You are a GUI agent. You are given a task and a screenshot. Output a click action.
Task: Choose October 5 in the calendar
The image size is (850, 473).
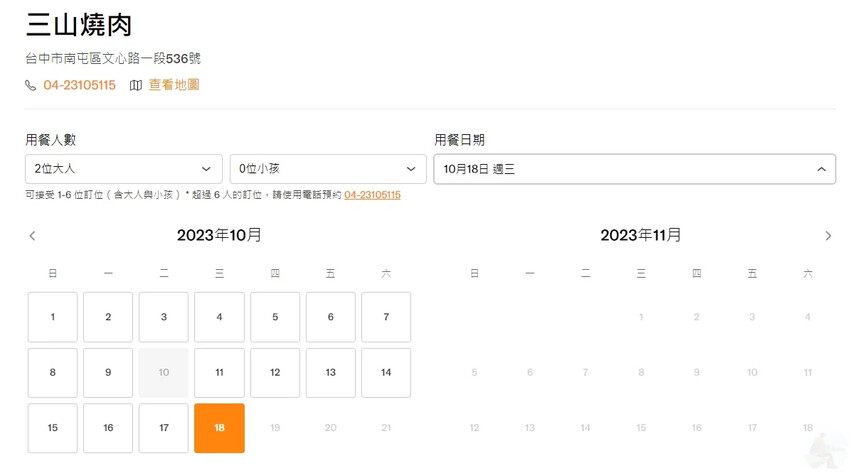275,317
